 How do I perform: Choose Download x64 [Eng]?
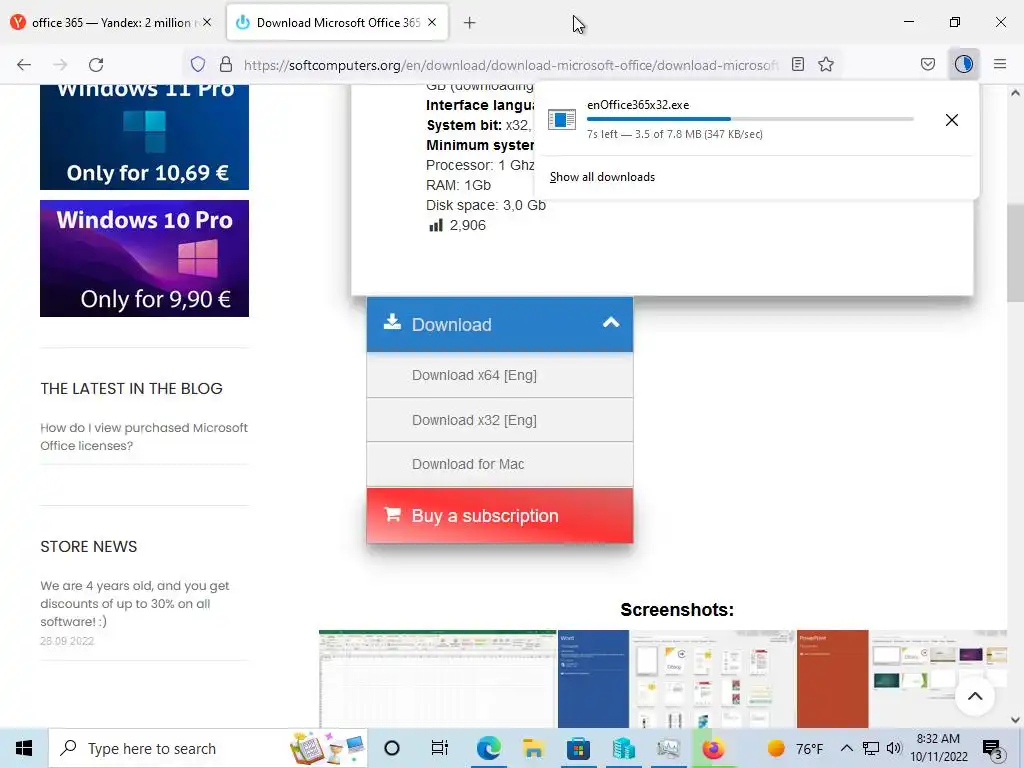[x=500, y=375]
